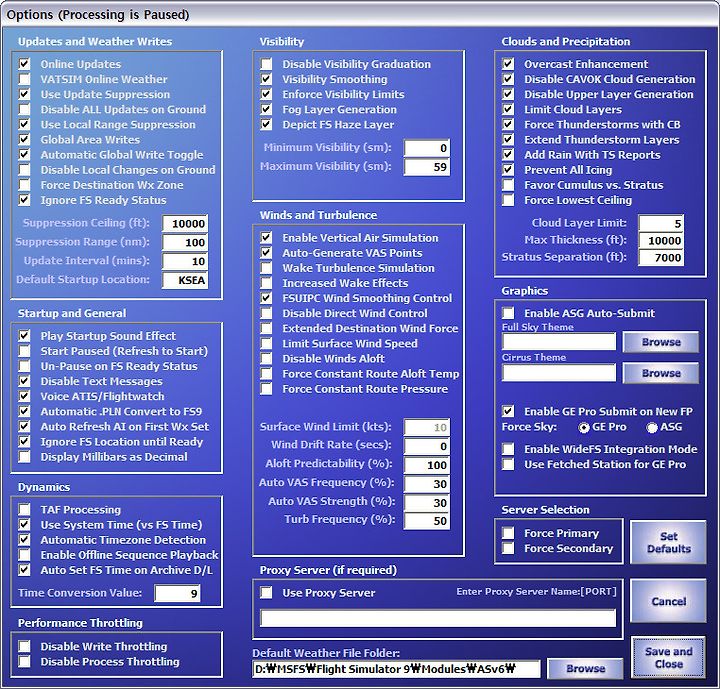The width and height of the screenshot is (720, 689).
Task: Edit Default Startup Location KSEA field
Action: click(x=185, y=280)
